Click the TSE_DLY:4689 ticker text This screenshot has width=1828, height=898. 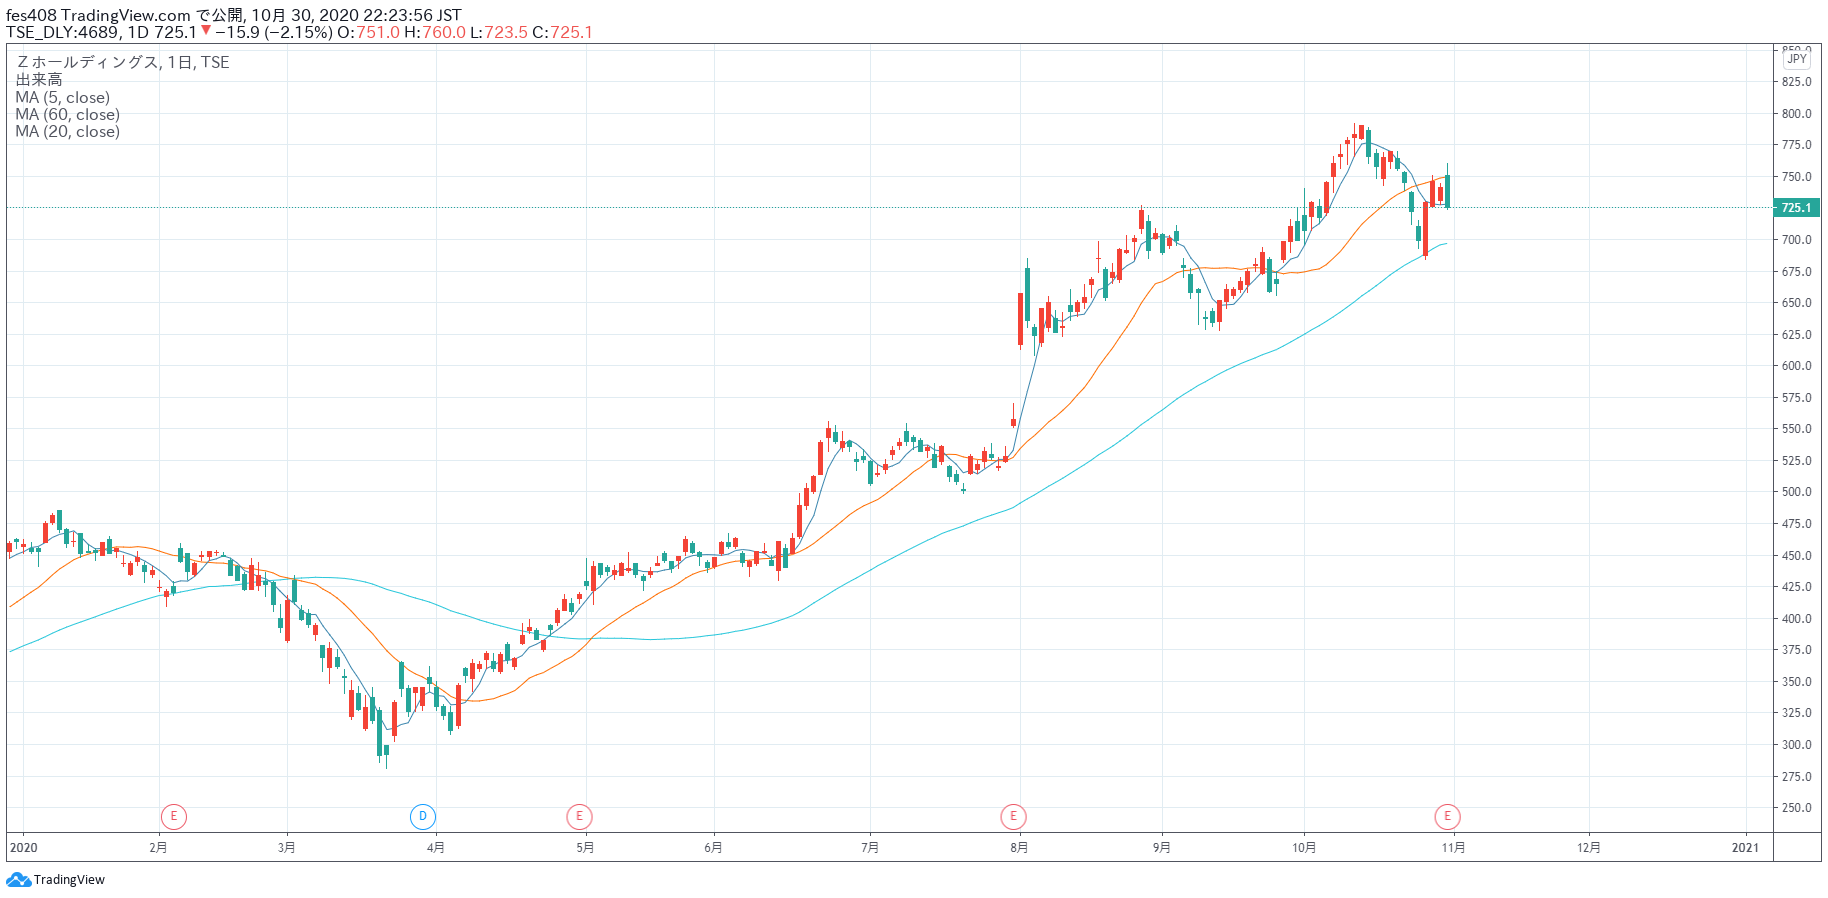(x=62, y=32)
